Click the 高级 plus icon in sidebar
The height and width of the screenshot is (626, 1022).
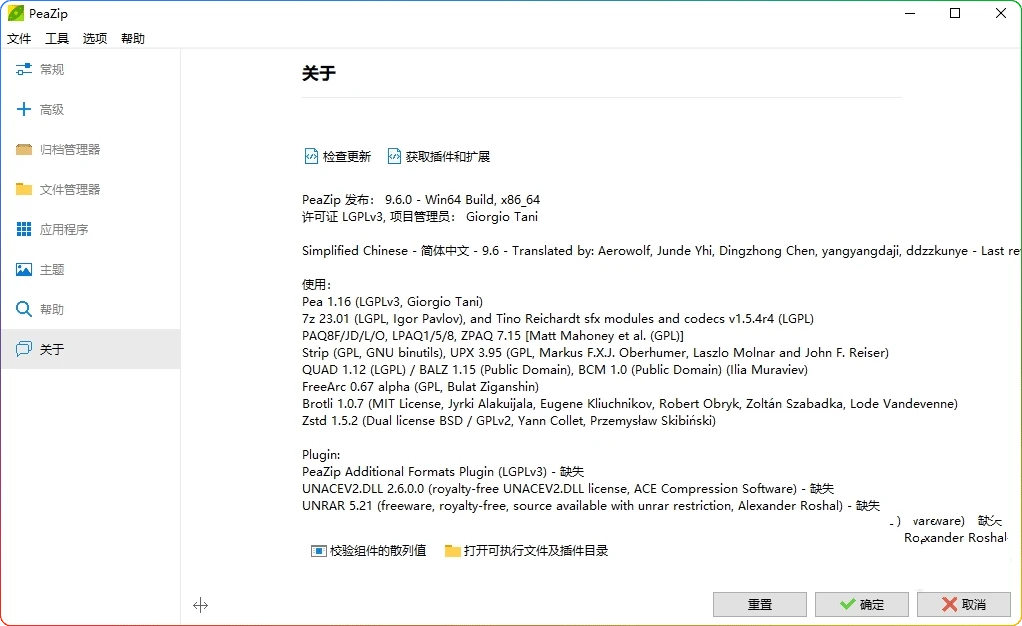(23, 109)
